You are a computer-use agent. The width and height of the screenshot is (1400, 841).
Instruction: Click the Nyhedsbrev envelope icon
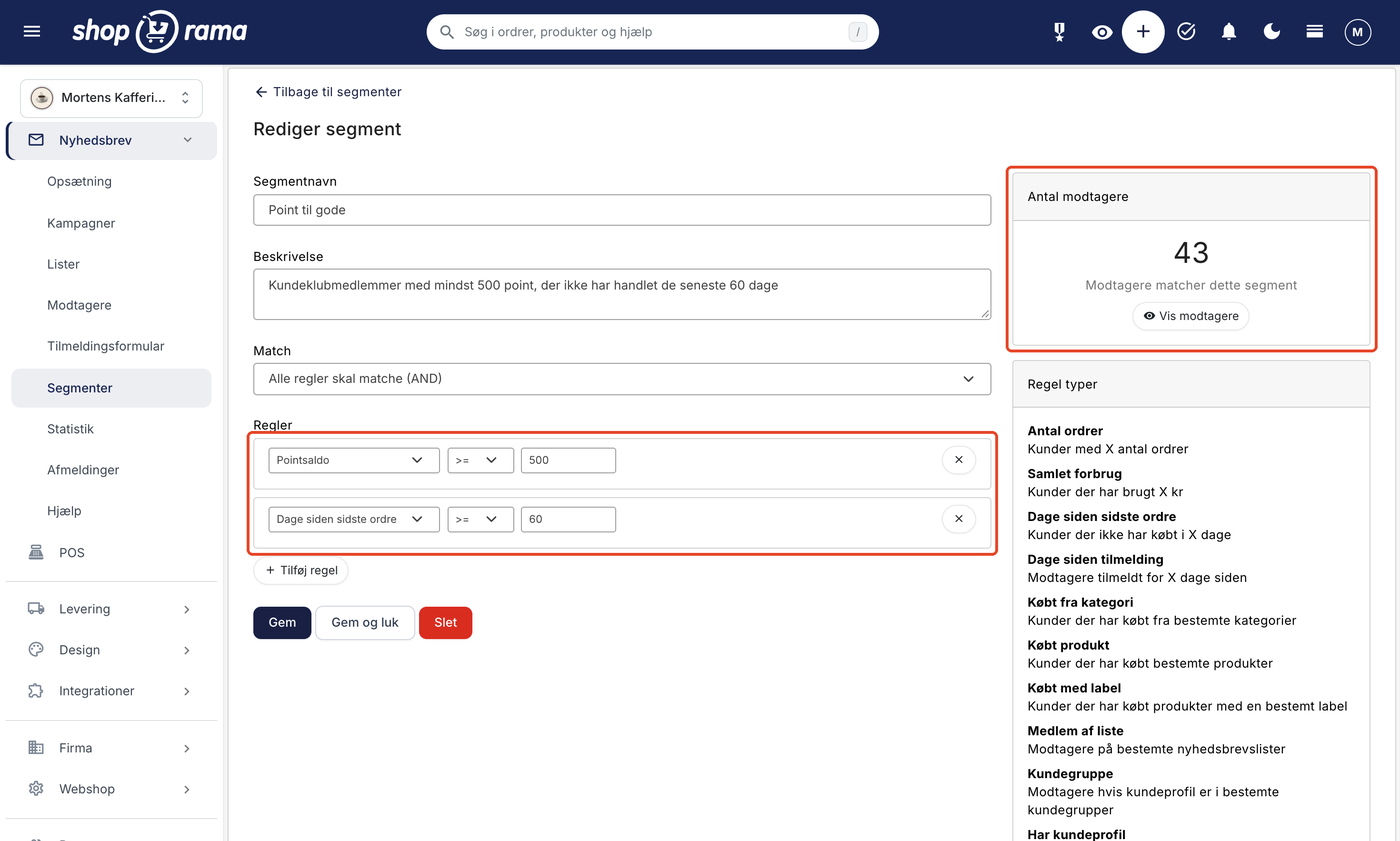click(x=36, y=140)
